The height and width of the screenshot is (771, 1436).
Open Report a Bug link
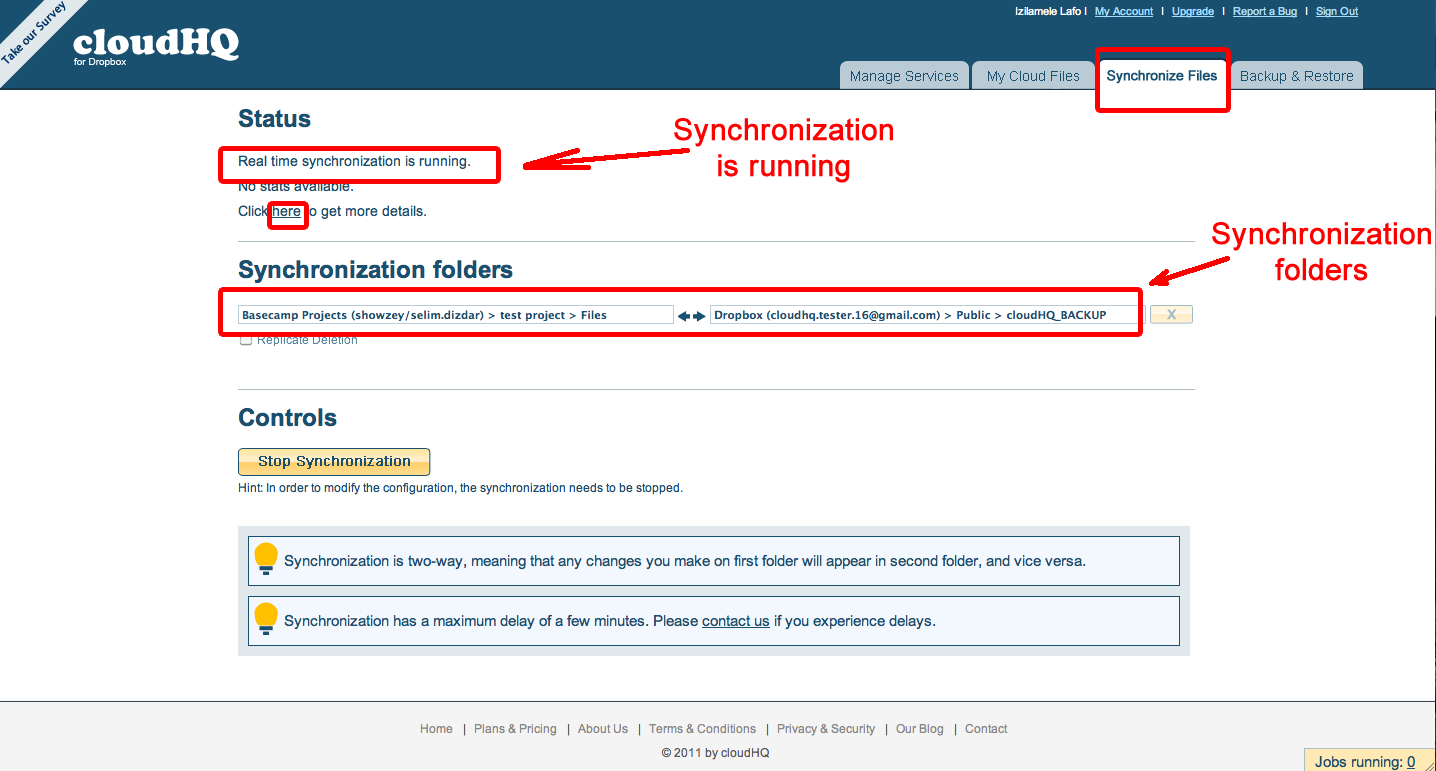point(1265,12)
